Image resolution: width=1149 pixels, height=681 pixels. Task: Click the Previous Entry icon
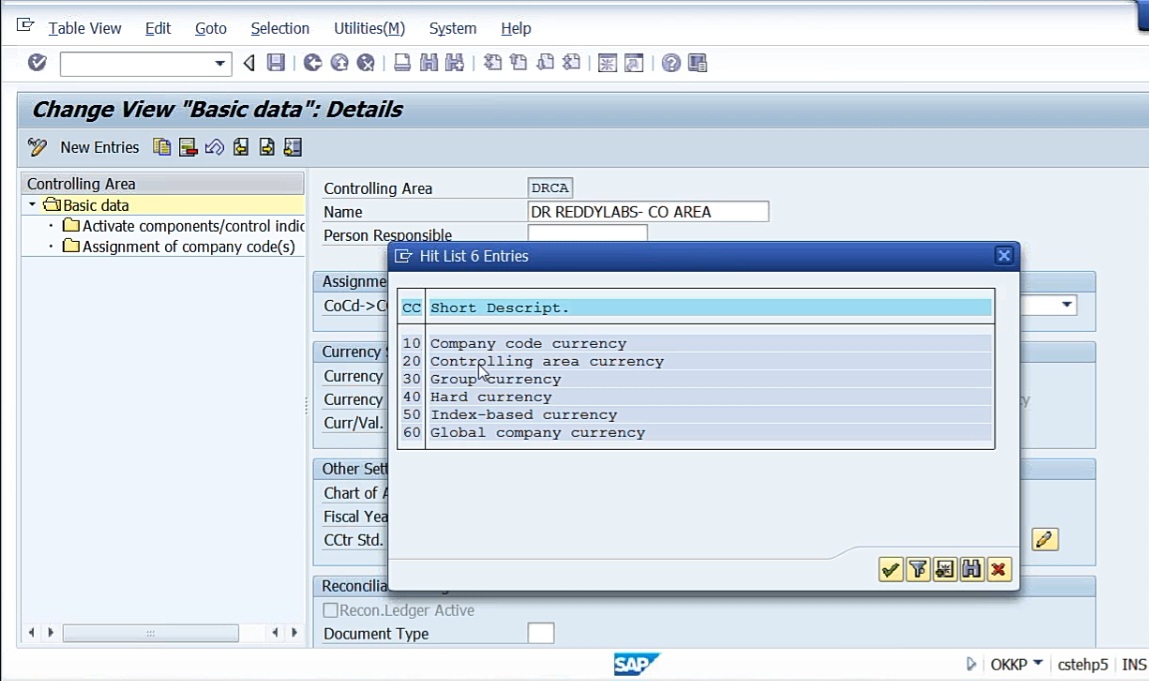click(240, 147)
